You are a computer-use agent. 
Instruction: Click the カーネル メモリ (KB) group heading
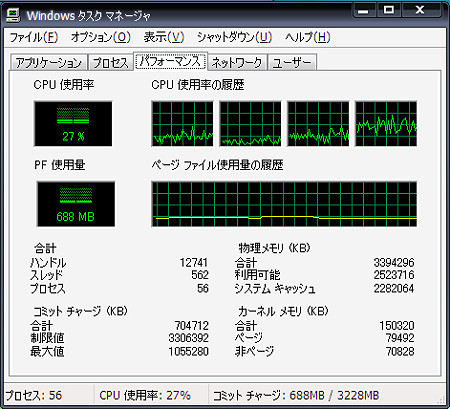click(x=283, y=311)
